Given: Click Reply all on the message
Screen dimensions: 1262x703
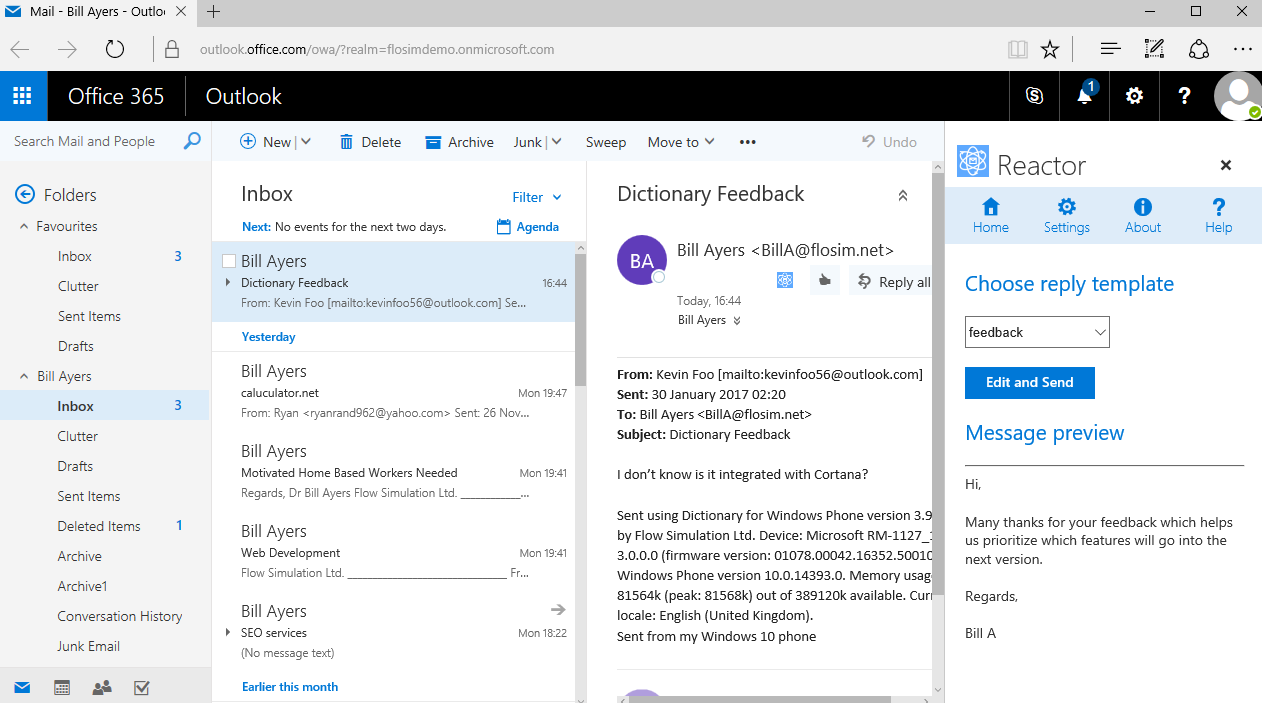Looking at the screenshot, I should 893,282.
